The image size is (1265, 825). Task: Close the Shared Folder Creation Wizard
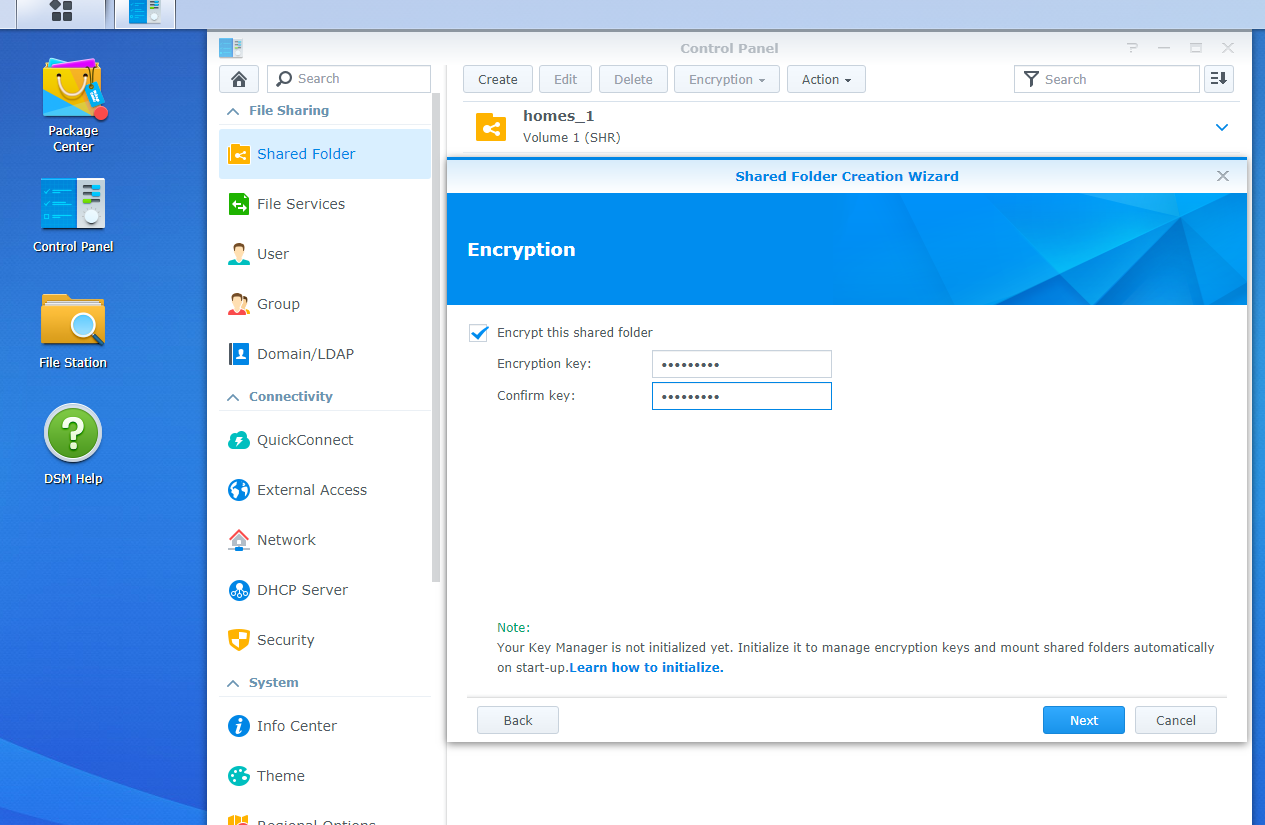(x=1223, y=176)
